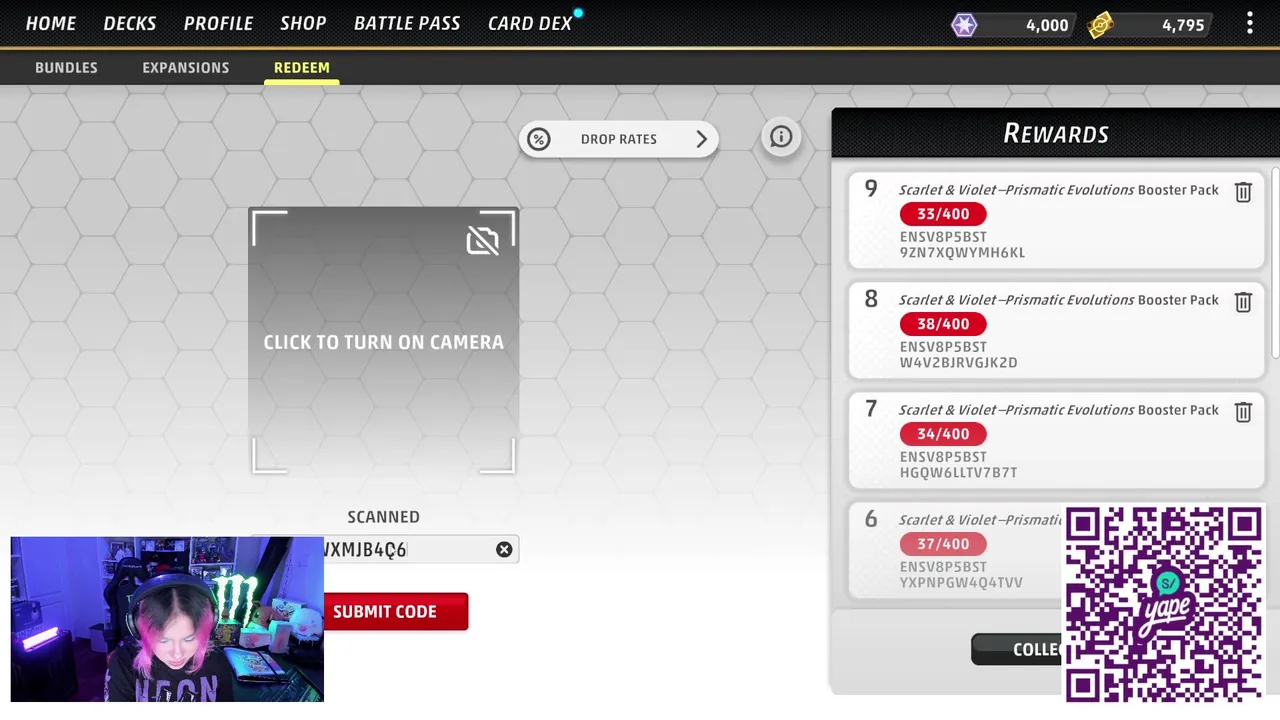Open the Card Dex menu
The height and width of the screenshot is (720, 1280).
coord(530,23)
